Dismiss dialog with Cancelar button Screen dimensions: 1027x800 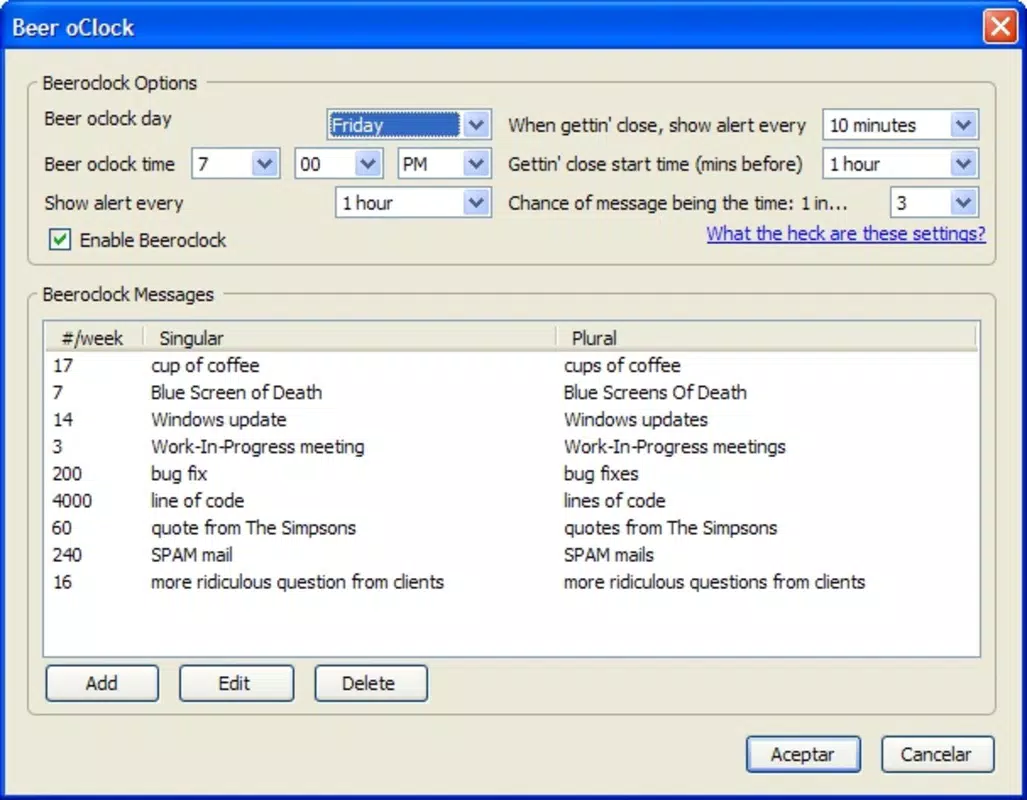tap(937, 754)
